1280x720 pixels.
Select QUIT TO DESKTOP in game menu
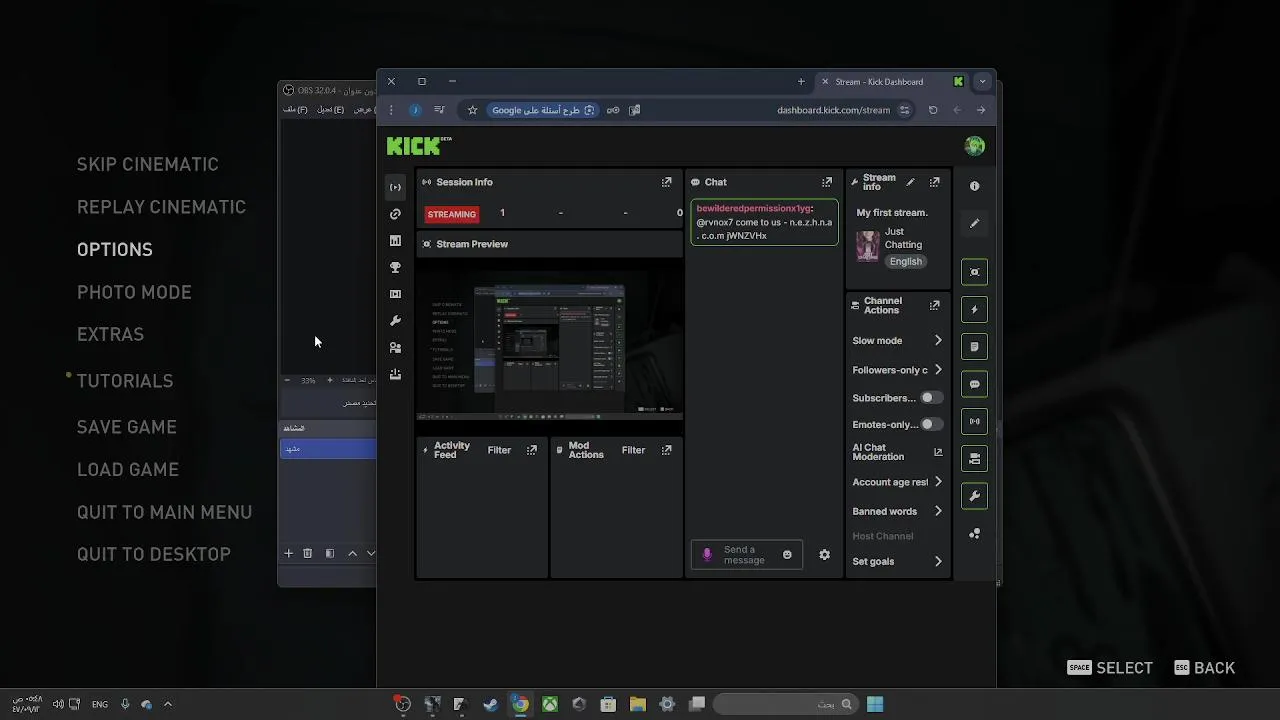pyautogui.click(x=154, y=554)
